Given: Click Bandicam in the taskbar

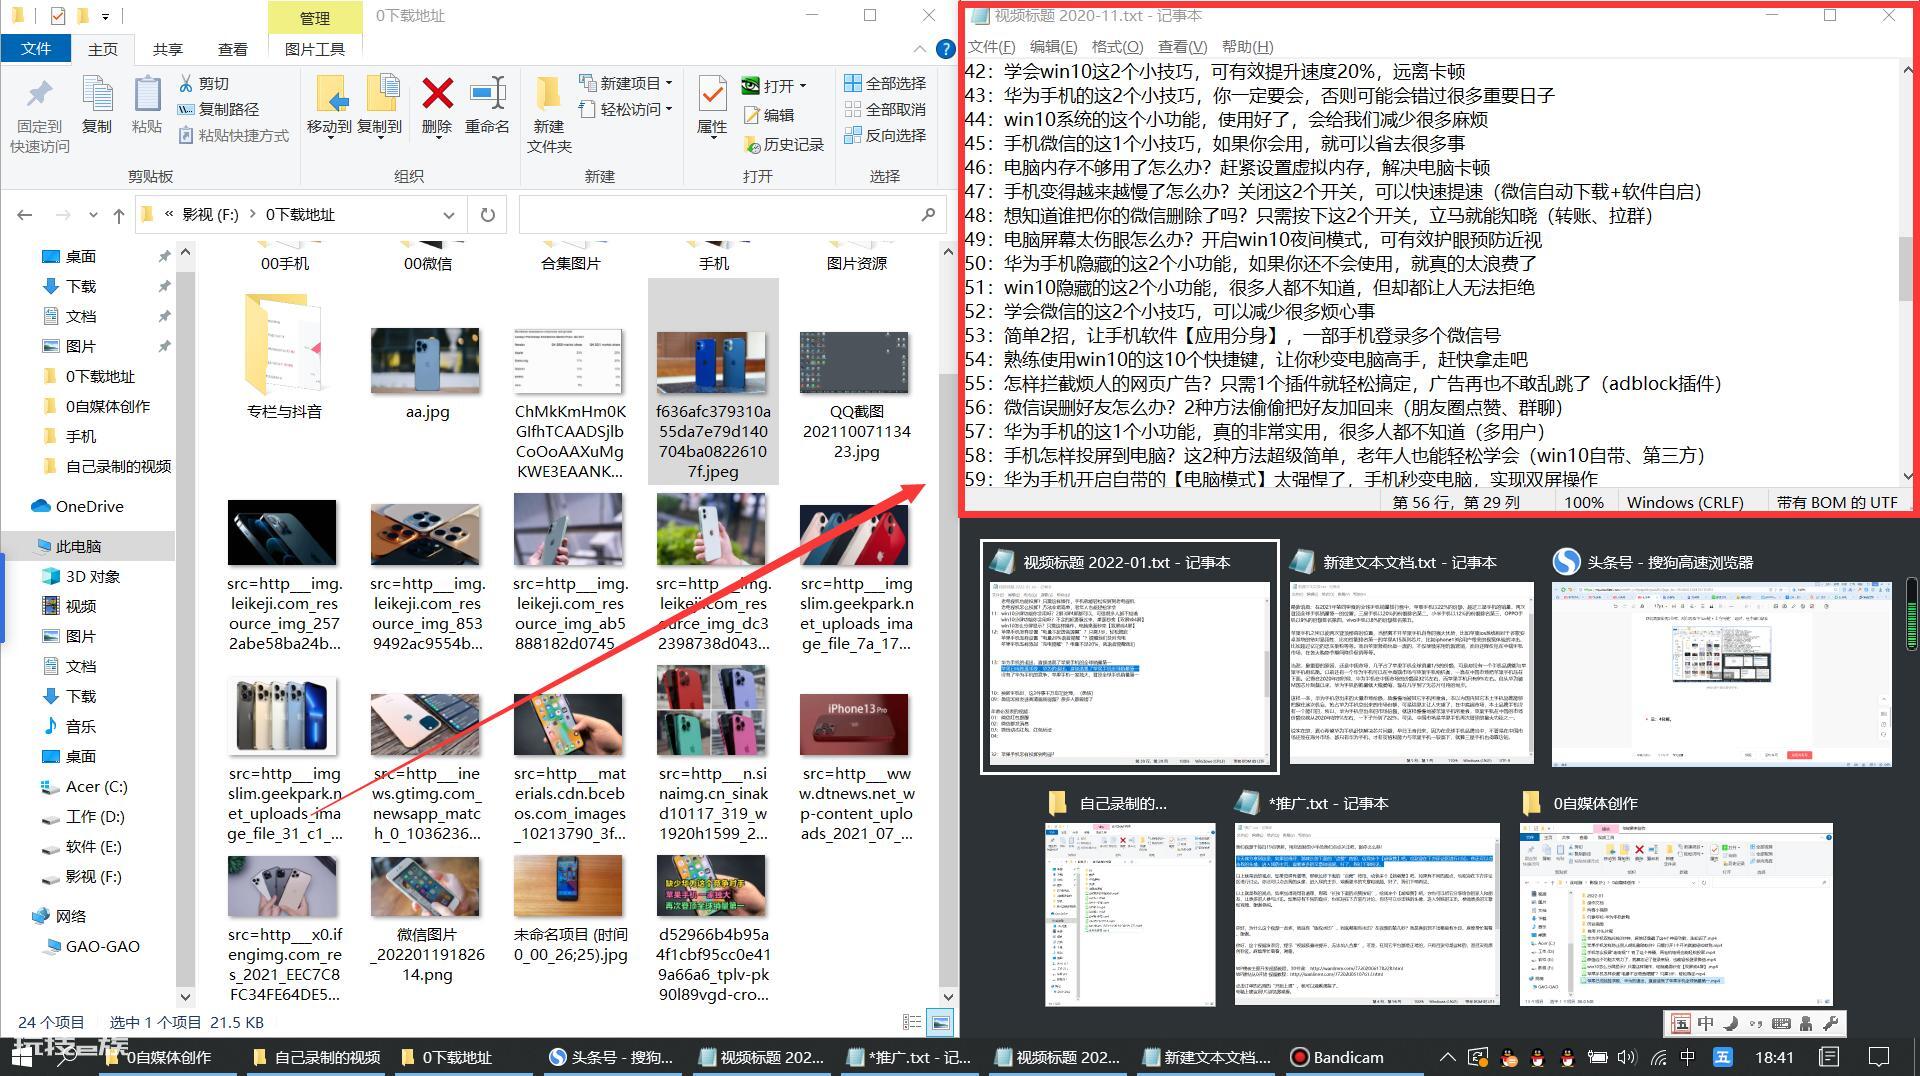Looking at the screenshot, I should pyautogui.click(x=1337, y=1057).
